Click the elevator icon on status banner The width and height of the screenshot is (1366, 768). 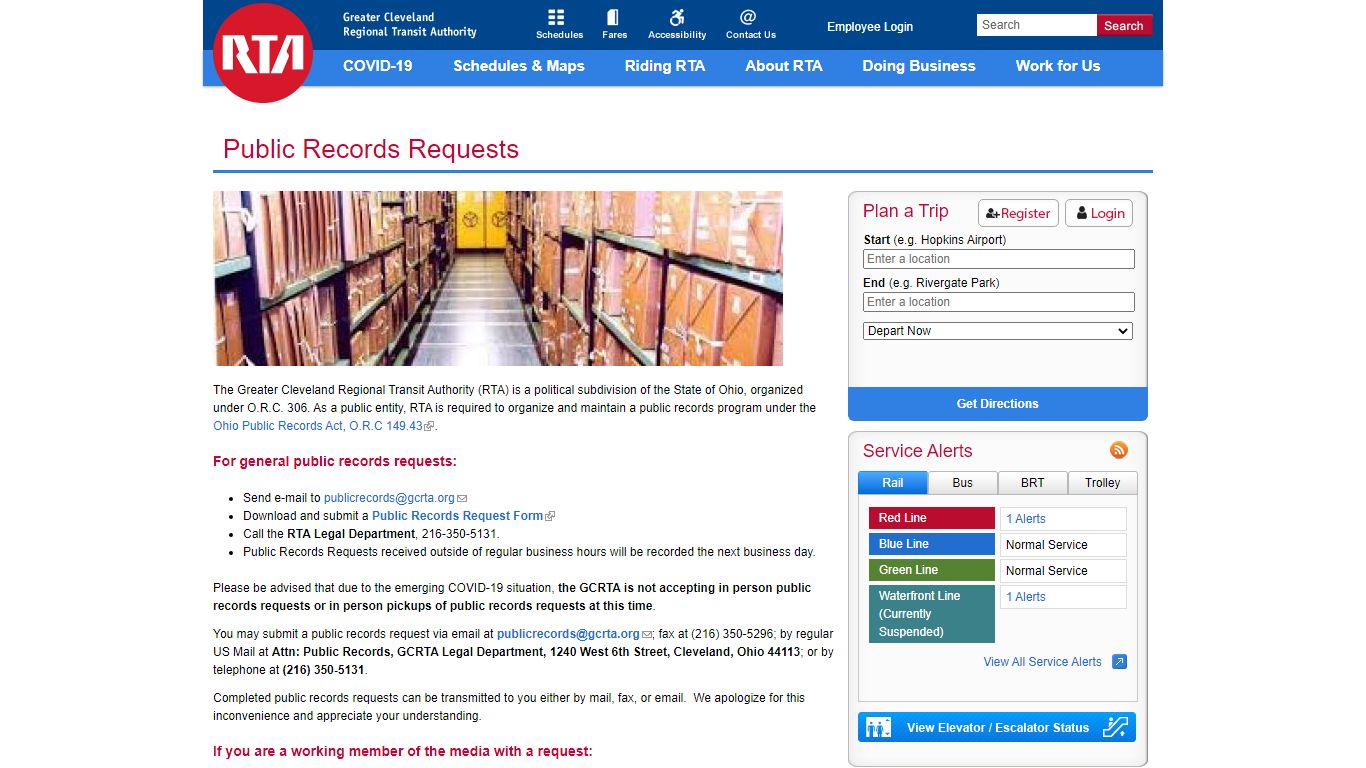[x=878, y=727]
